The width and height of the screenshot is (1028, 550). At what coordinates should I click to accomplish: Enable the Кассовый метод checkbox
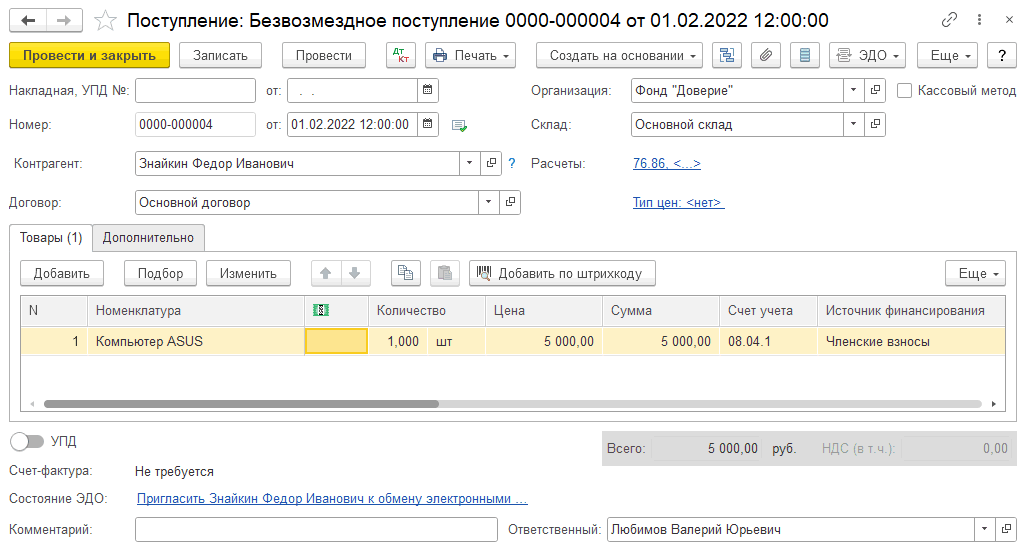tap(905, 91)
